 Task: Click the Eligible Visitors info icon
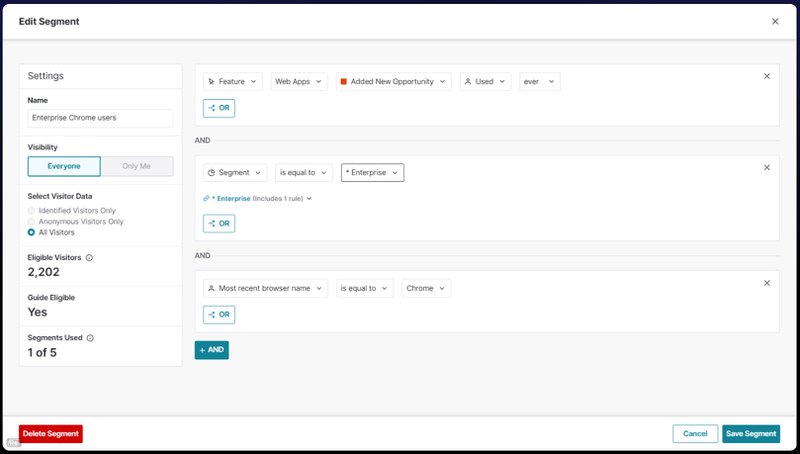(x=89, y=258)
